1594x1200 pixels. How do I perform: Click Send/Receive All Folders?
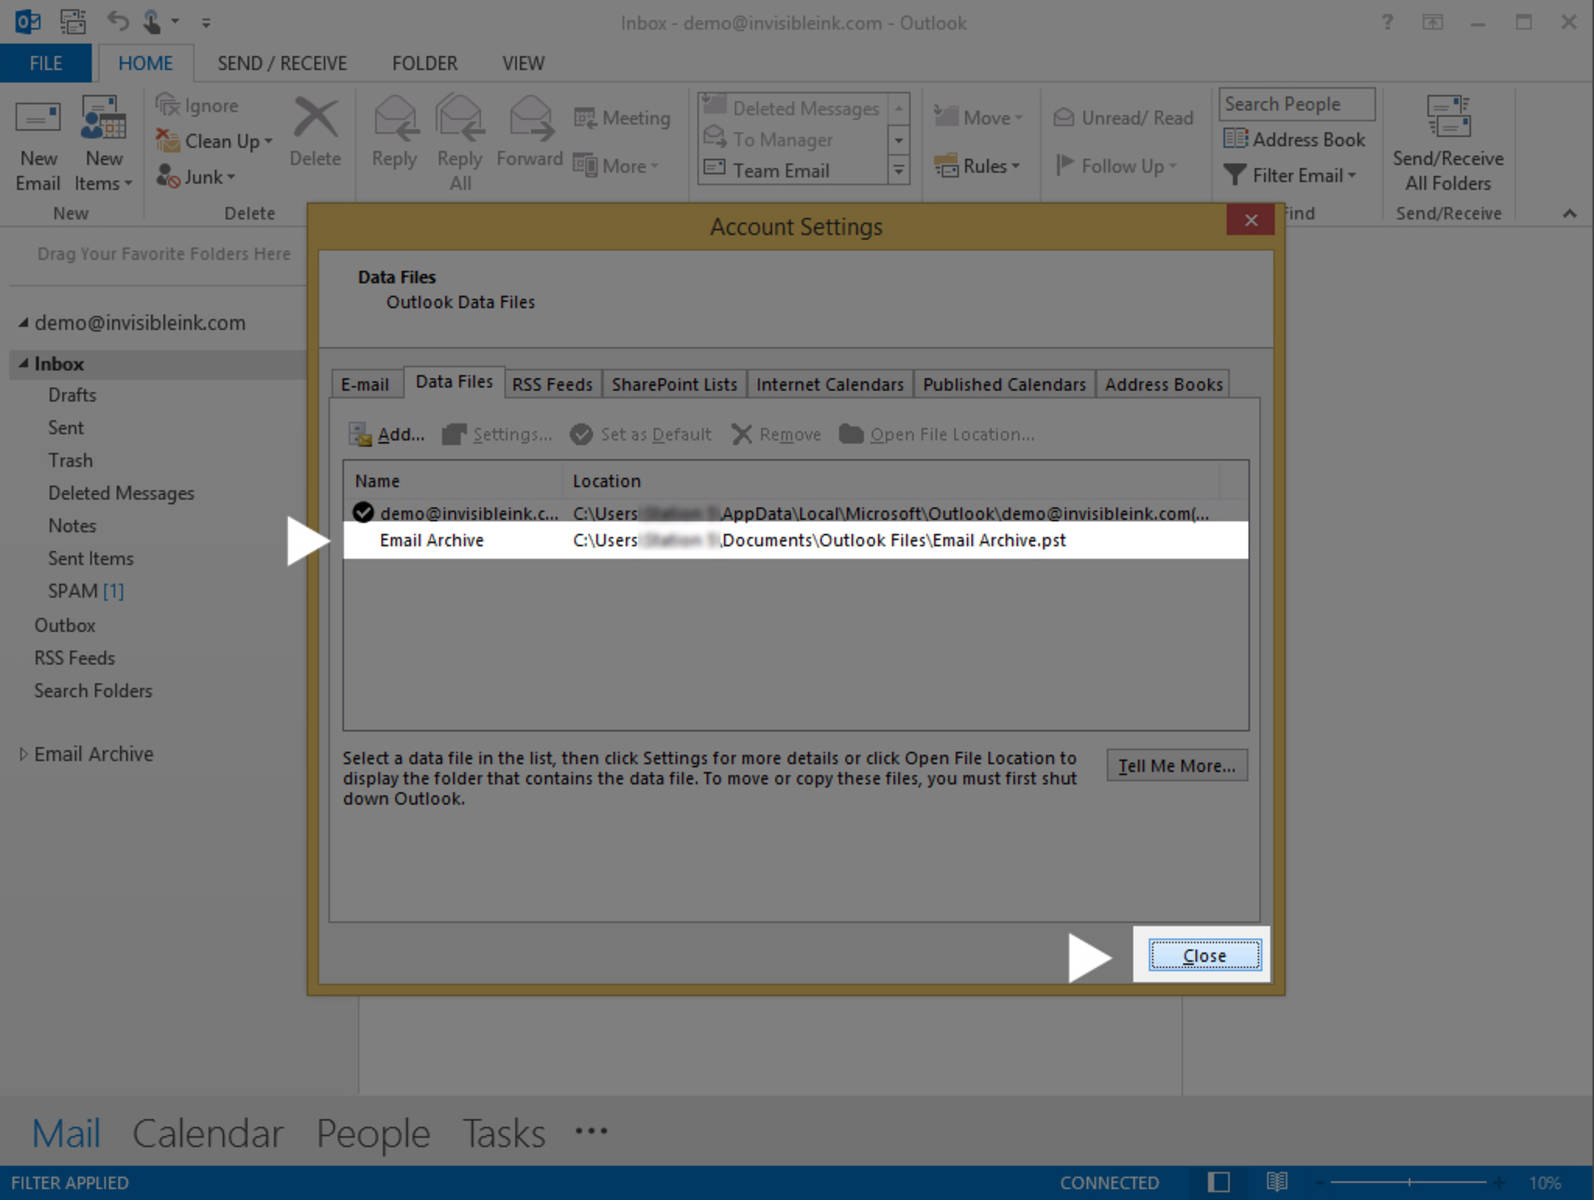pos(1448,143)
